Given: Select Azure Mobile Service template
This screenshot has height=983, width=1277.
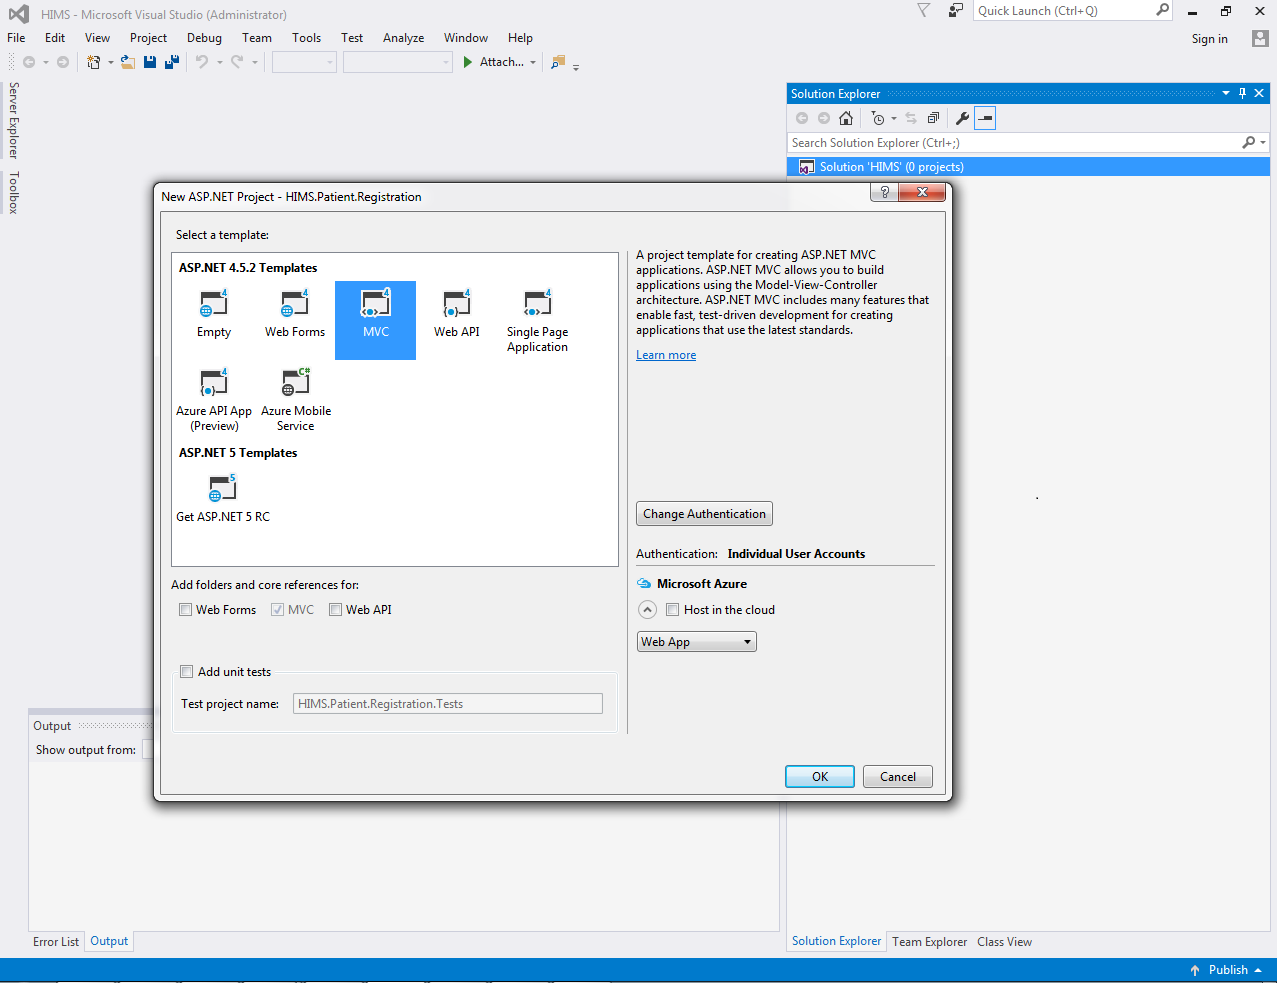Looking at the screenshot, I should [296, 398].
